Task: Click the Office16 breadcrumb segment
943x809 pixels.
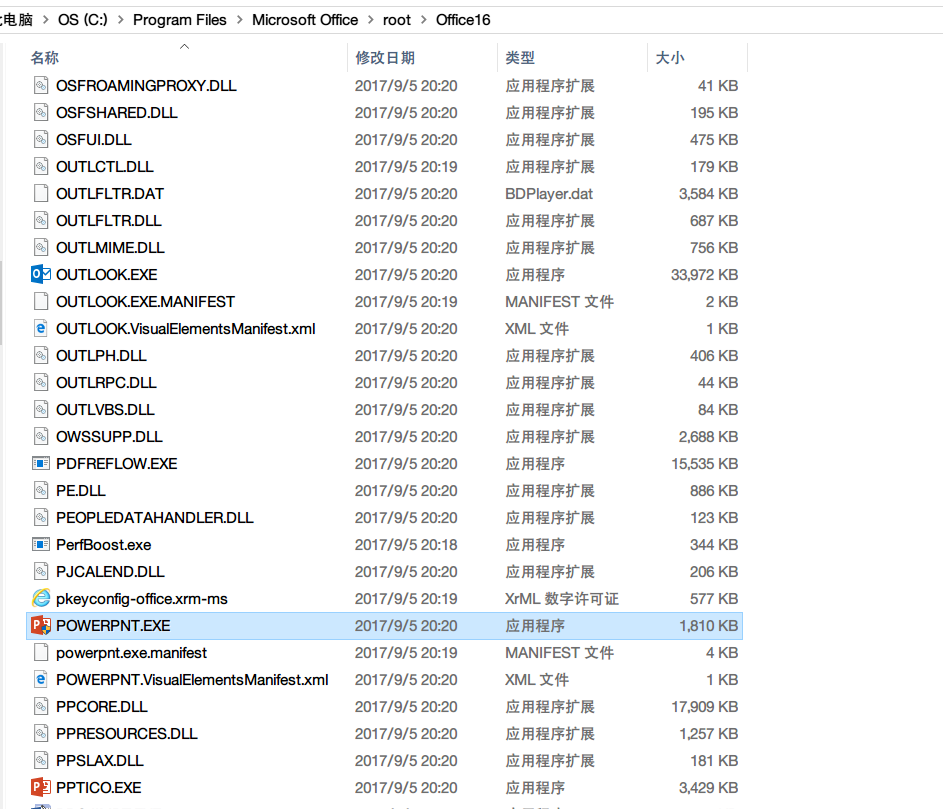Action: (463, 20)
